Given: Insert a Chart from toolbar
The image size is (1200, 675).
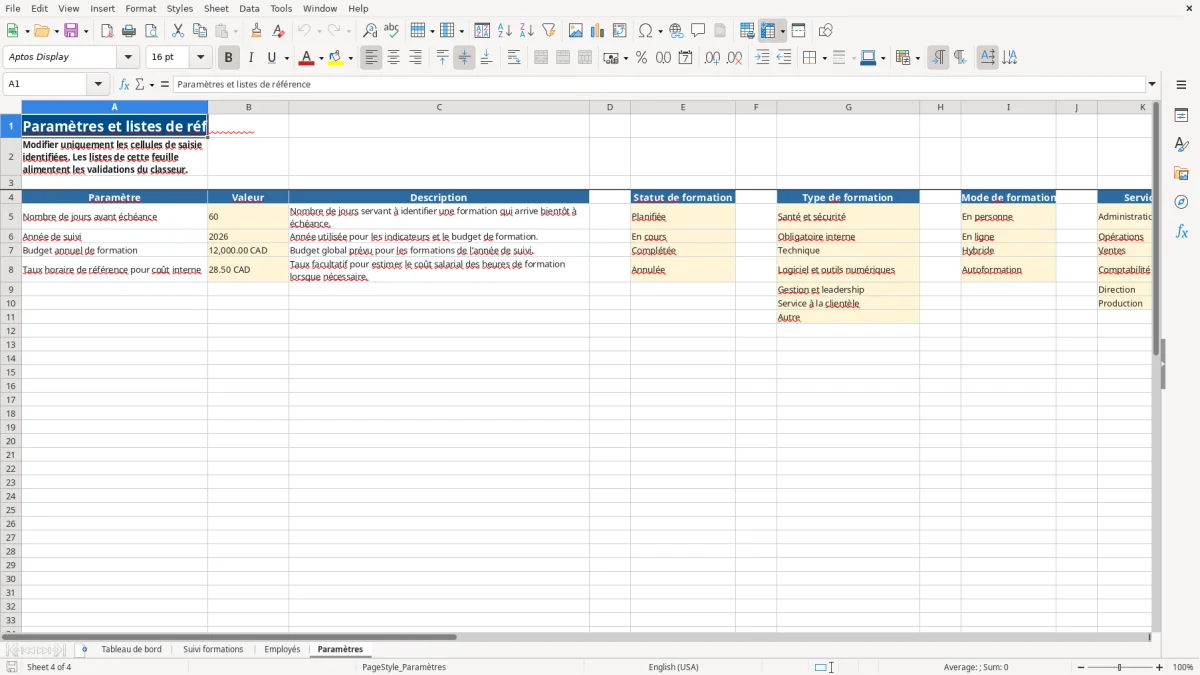Looking at the screenshot, I should [x=598, y=31].
